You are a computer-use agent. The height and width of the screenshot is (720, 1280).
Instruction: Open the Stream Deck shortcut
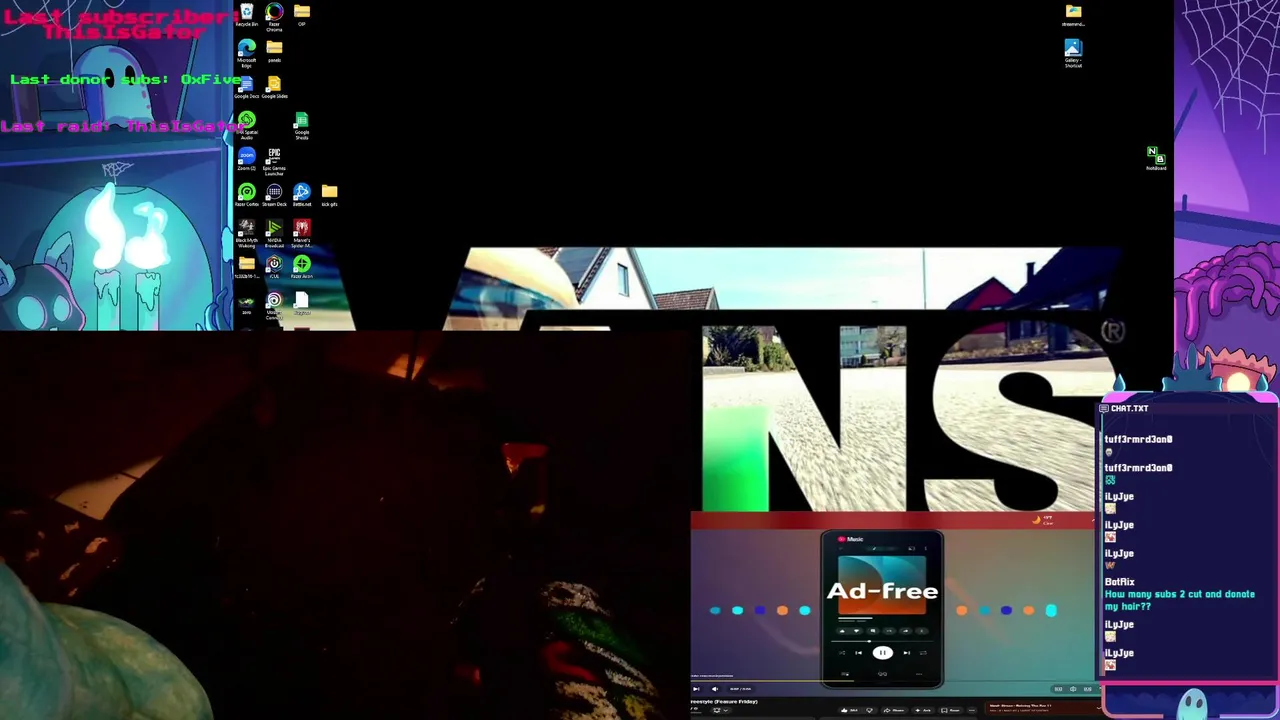pos(274,195)
